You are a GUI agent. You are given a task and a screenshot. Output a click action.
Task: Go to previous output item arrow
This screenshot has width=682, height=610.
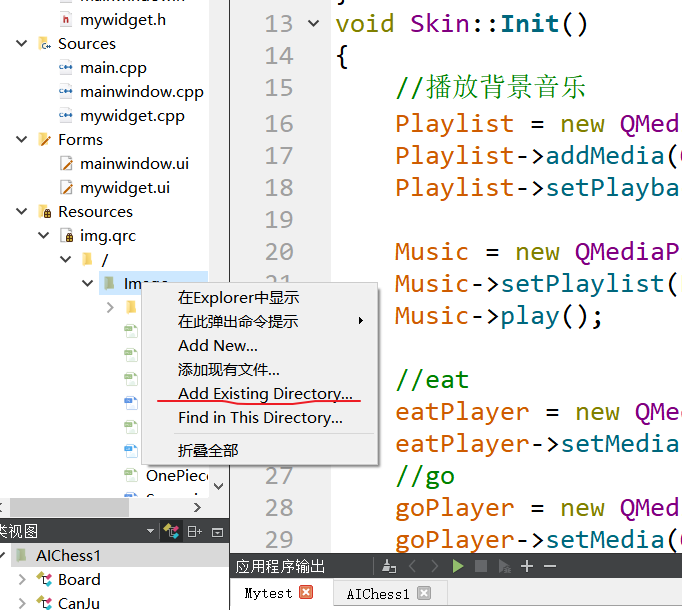click(412, 566)
